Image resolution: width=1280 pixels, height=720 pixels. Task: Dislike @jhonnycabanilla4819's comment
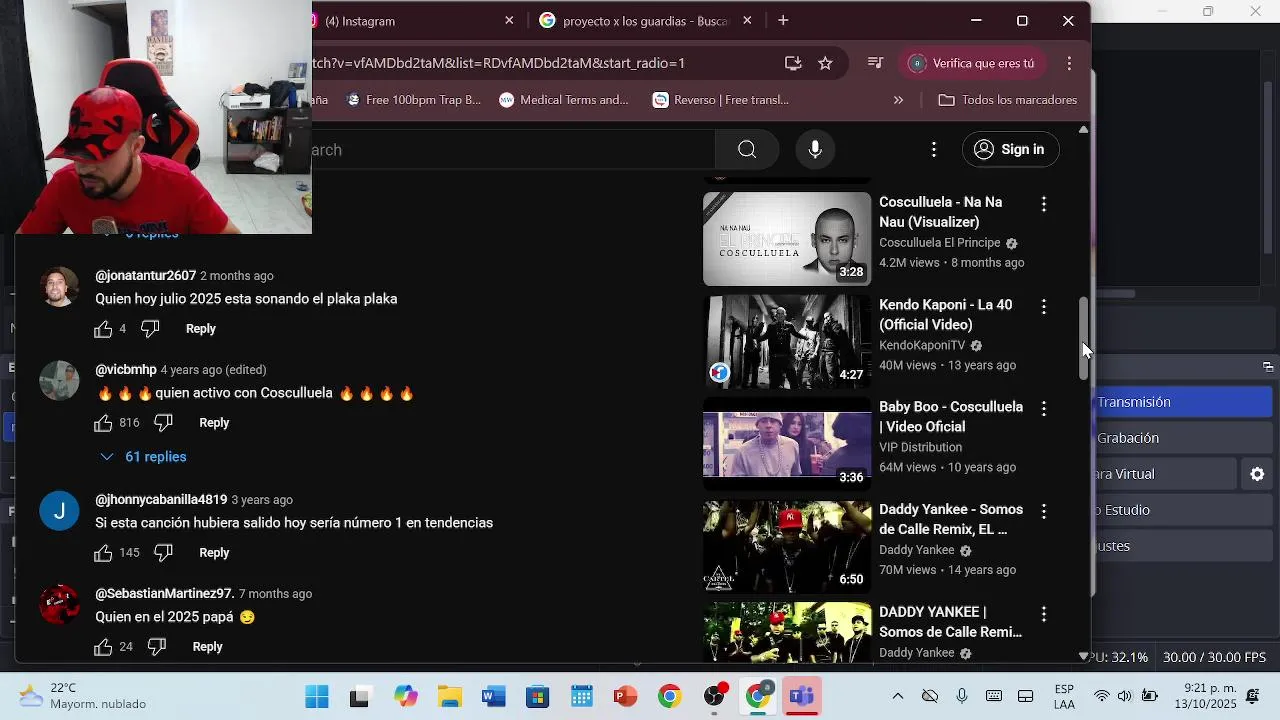(x=164, y=553)
